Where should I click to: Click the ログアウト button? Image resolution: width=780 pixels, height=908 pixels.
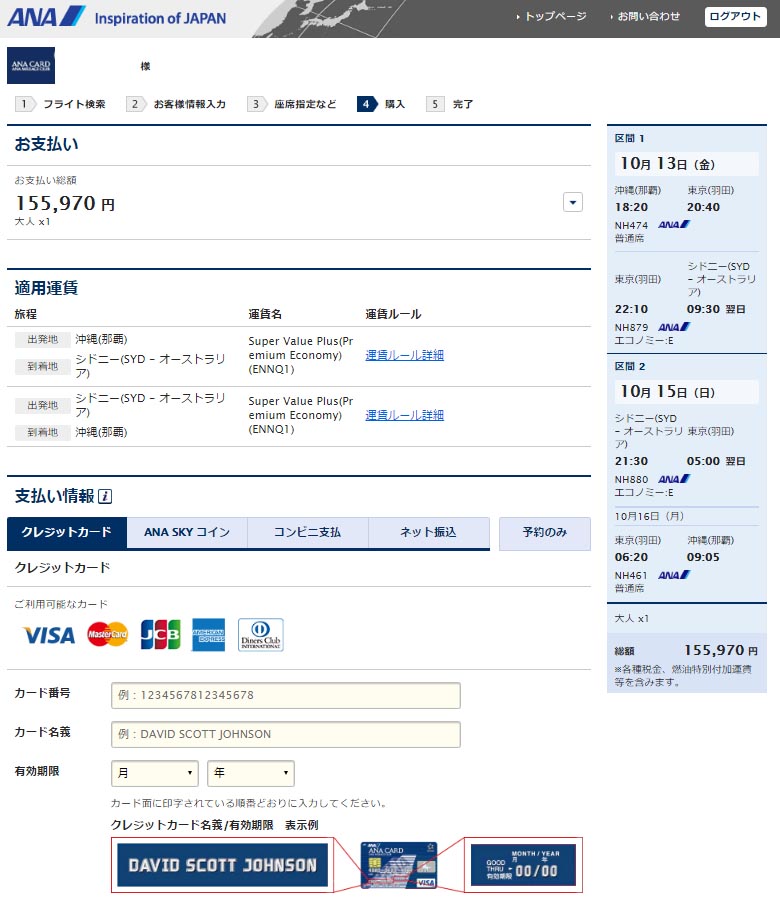tap(735, 17)
